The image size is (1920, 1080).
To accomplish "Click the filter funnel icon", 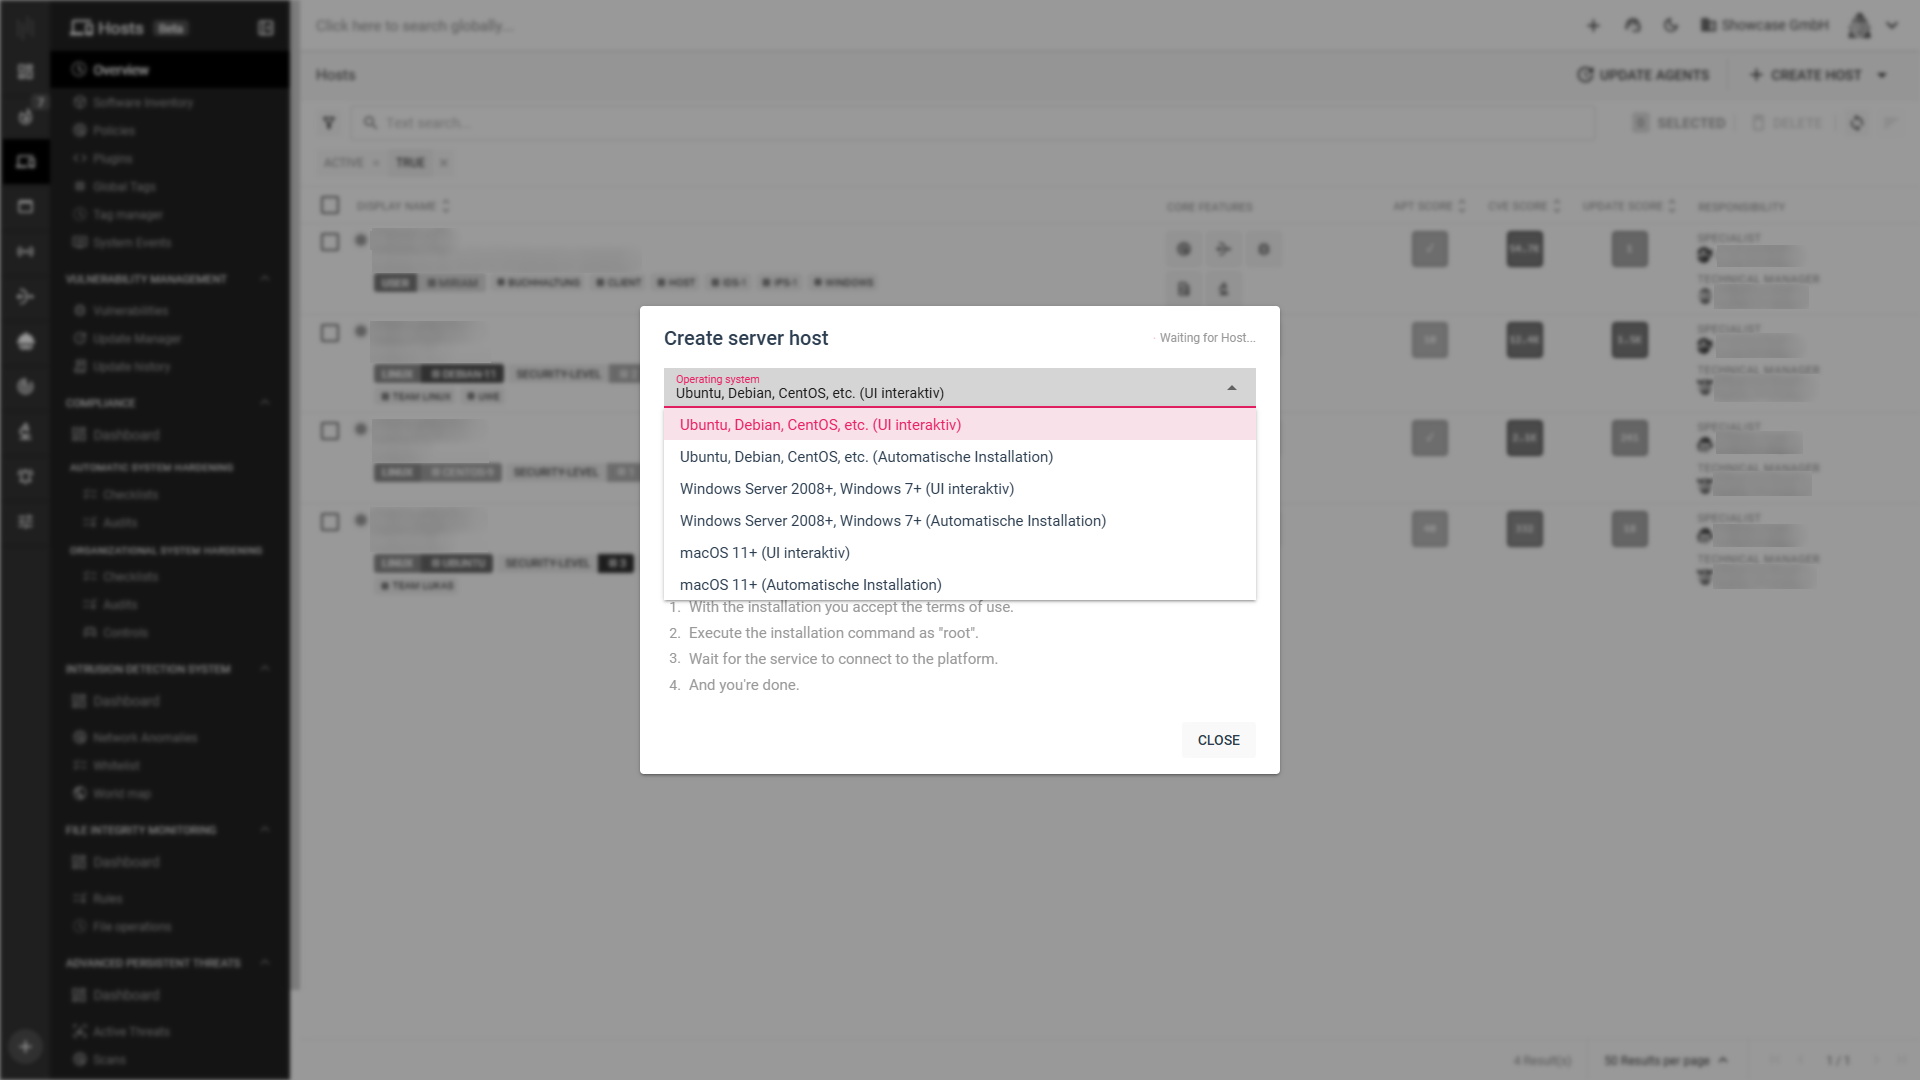I will (329, 123).
